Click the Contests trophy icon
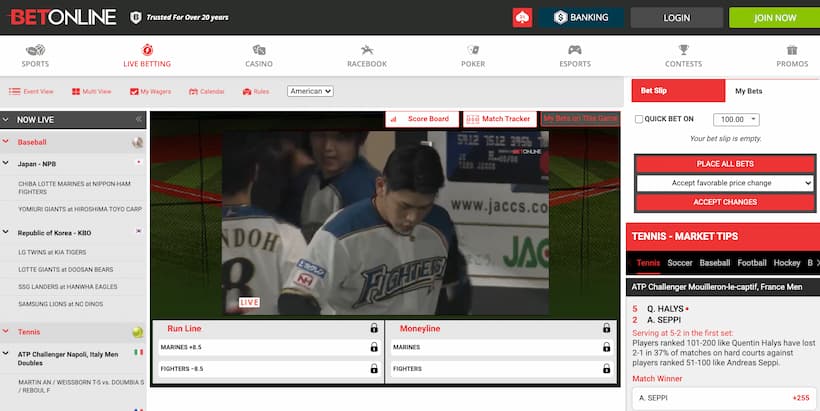Screen dimensions: 820x411 (684, 50)
